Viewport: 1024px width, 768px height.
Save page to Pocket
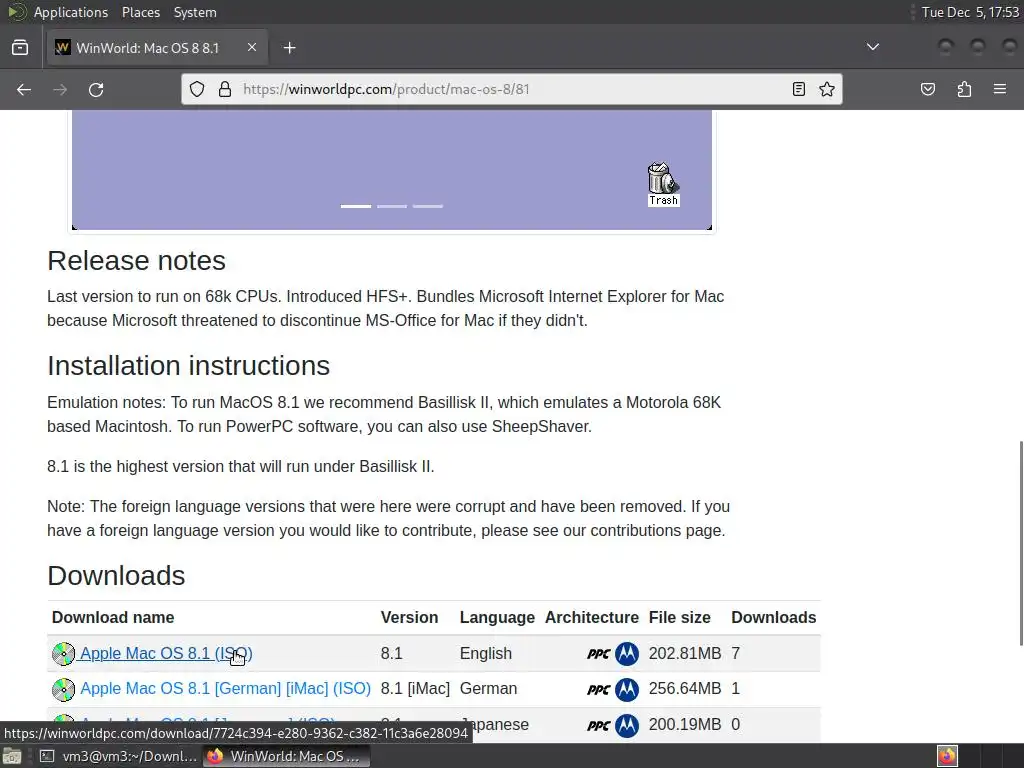pos(927,89)
